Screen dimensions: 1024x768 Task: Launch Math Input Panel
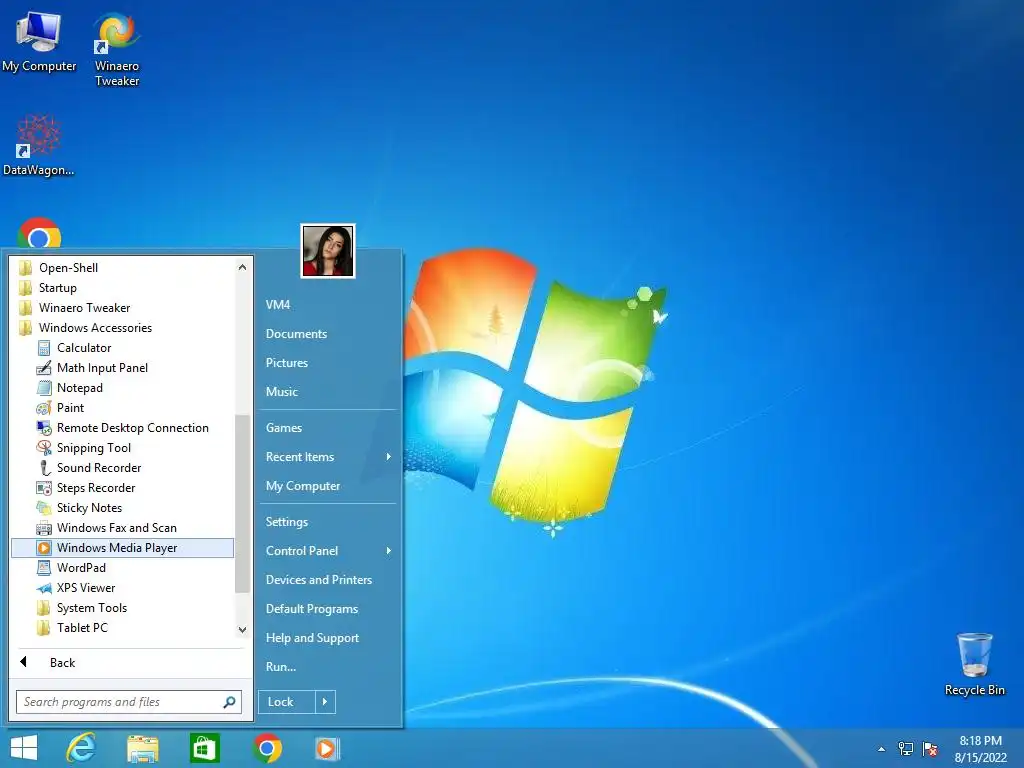click(122, 368)
